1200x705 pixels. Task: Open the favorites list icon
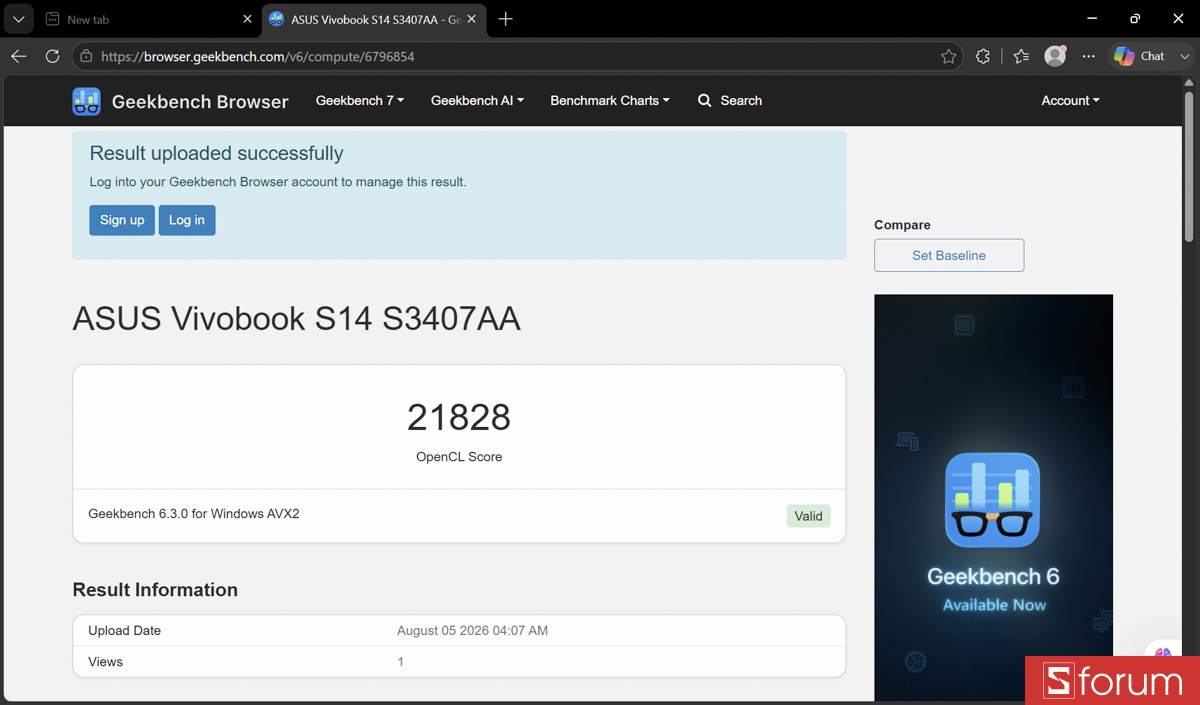(1020, 57)
